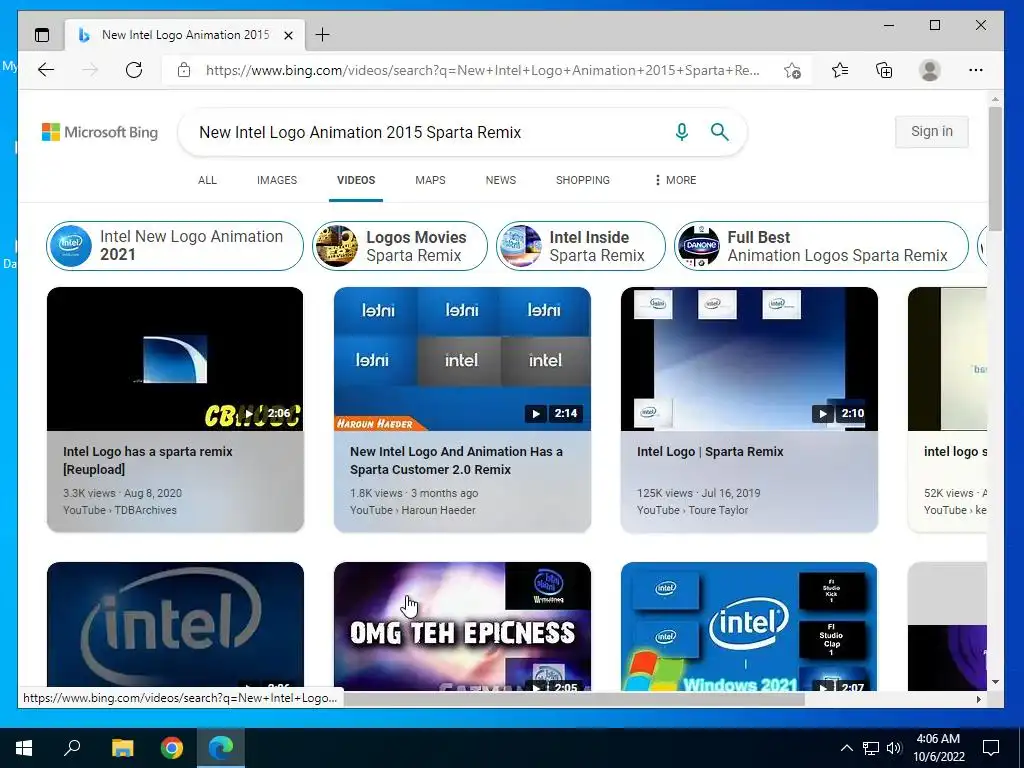Select Logos Movies Sparta Remix suggestion
1024x768 pixels.
pos(400,246)
